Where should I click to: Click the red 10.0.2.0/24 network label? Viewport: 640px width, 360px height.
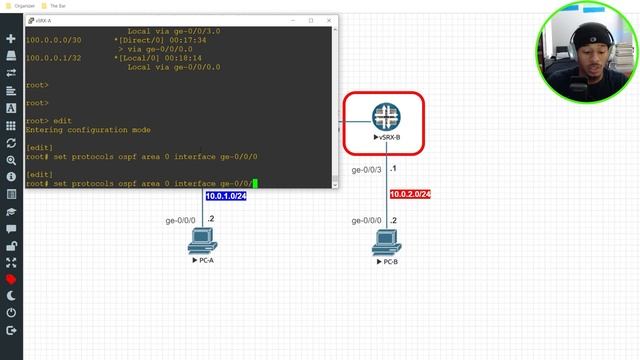[410, 194]
